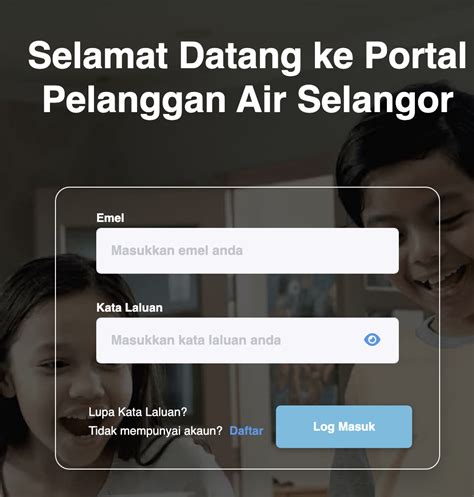
Task: Click the word Selangor in the title
Action: pyautogui.click(x=375, y=100)
